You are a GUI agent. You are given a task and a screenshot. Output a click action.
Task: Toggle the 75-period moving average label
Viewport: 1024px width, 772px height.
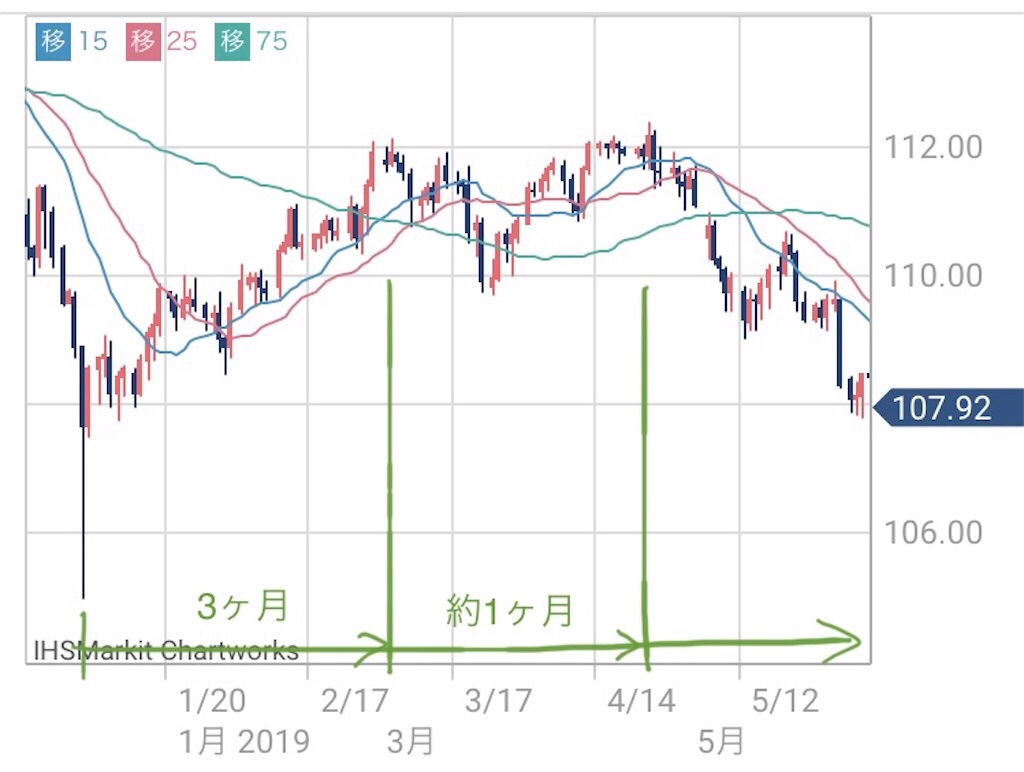click(x=272, y=41)
